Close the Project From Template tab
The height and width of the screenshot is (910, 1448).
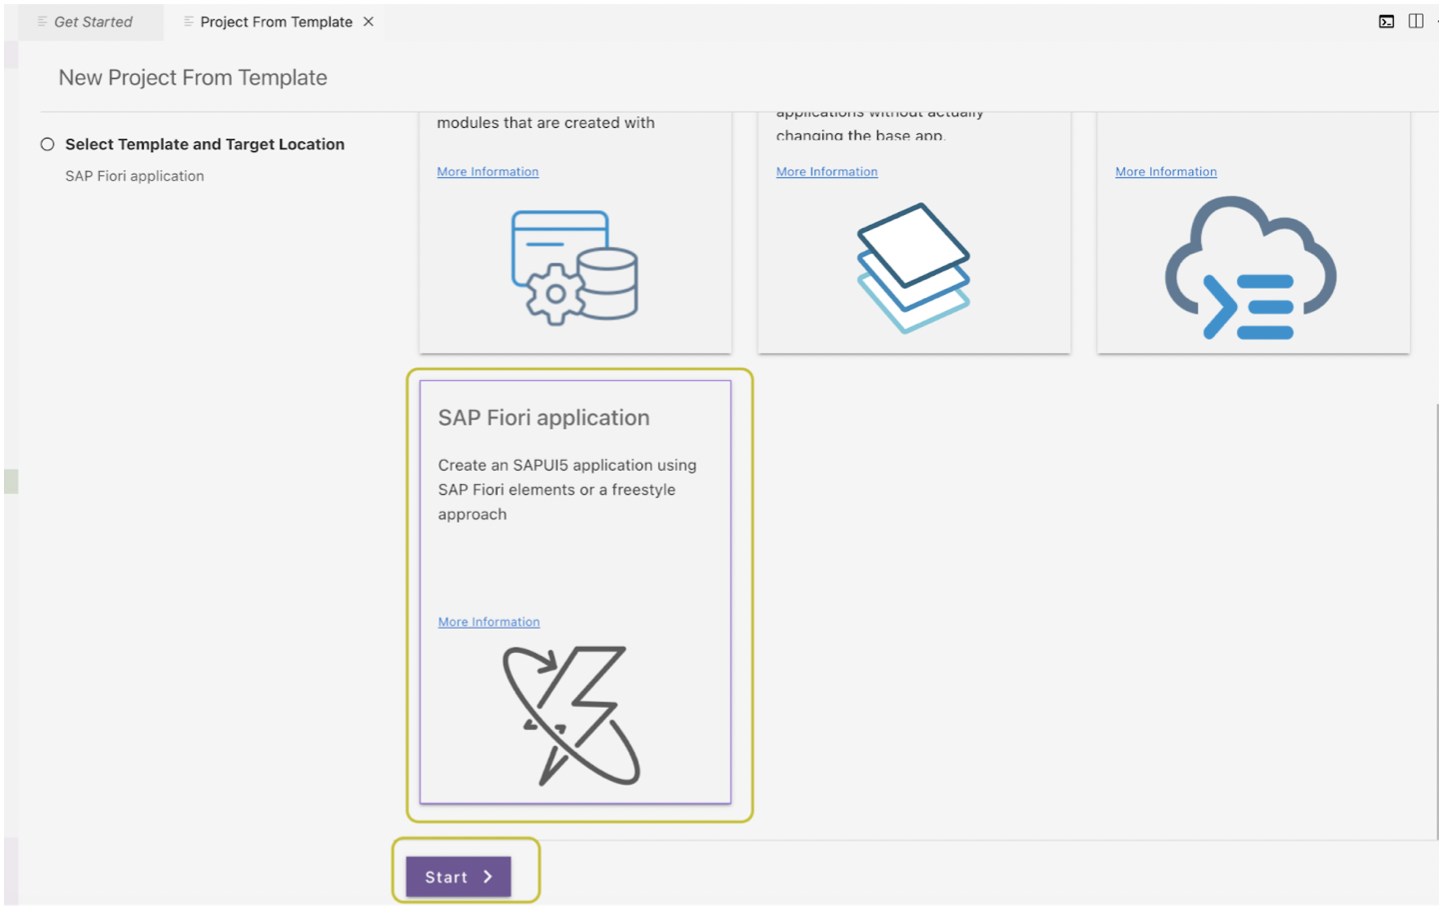368,21
